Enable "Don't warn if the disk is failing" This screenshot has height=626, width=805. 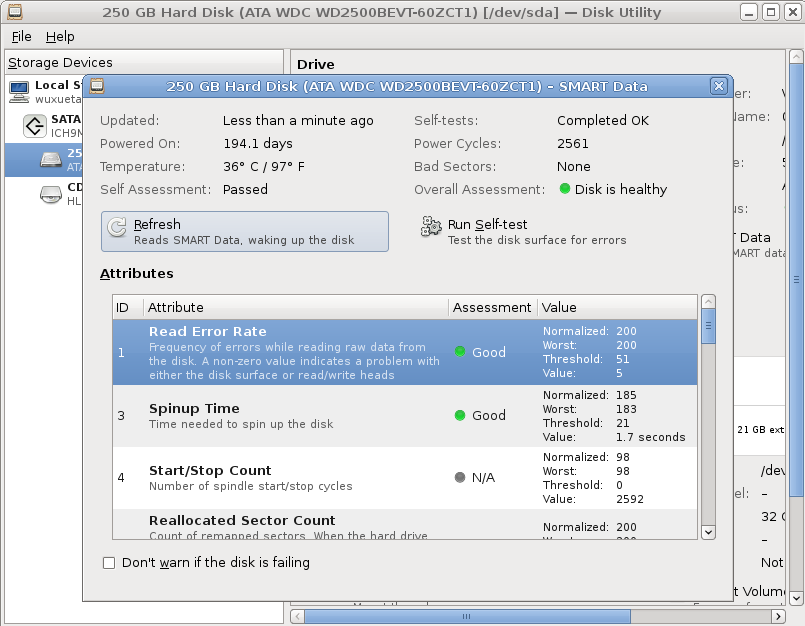(x=109, y=563)
